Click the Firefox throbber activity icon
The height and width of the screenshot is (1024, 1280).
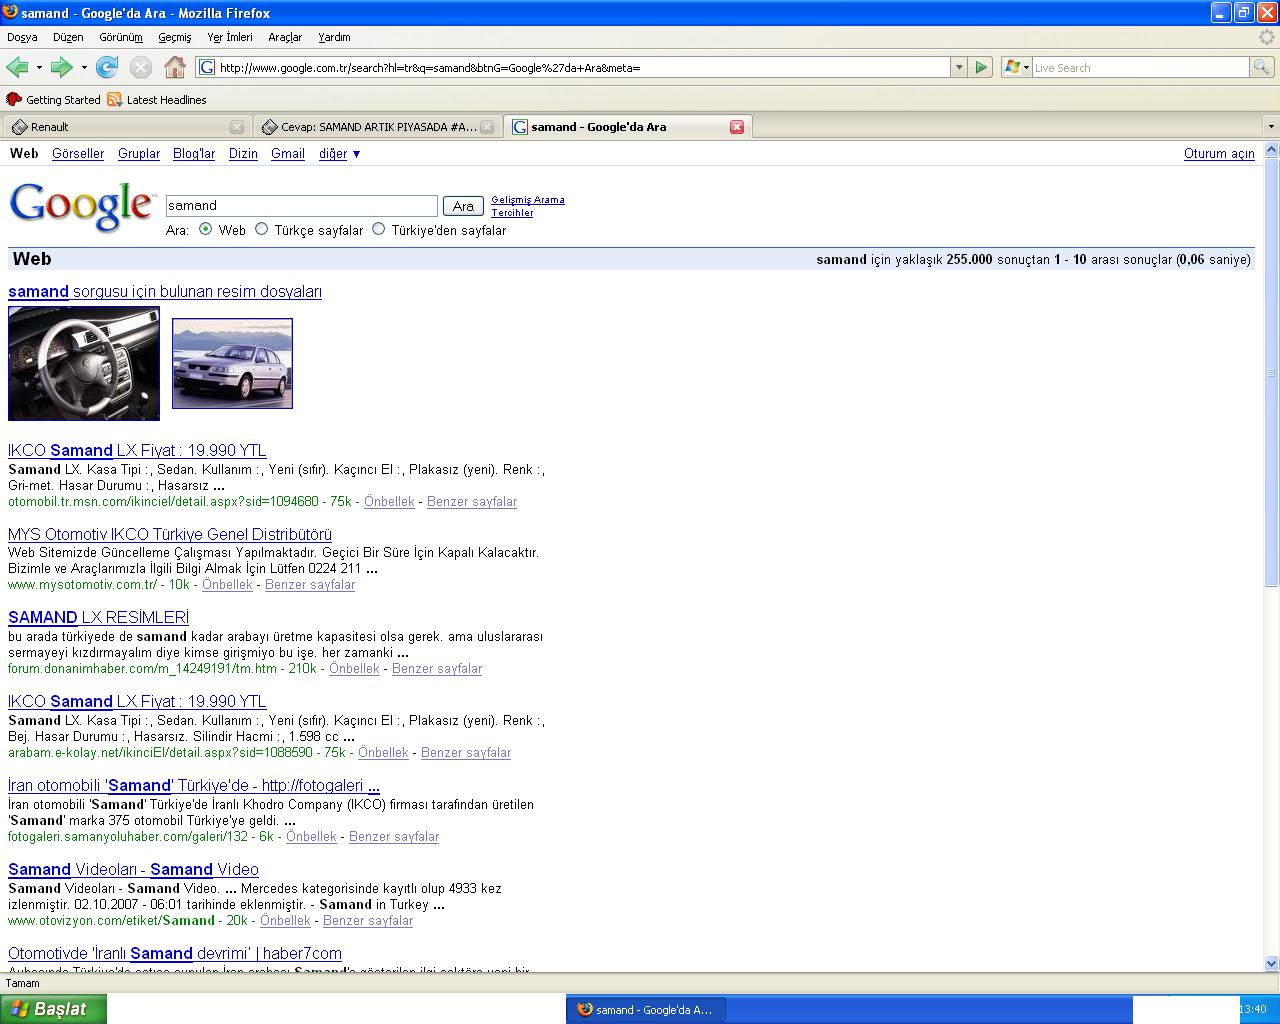[1268, 37]
